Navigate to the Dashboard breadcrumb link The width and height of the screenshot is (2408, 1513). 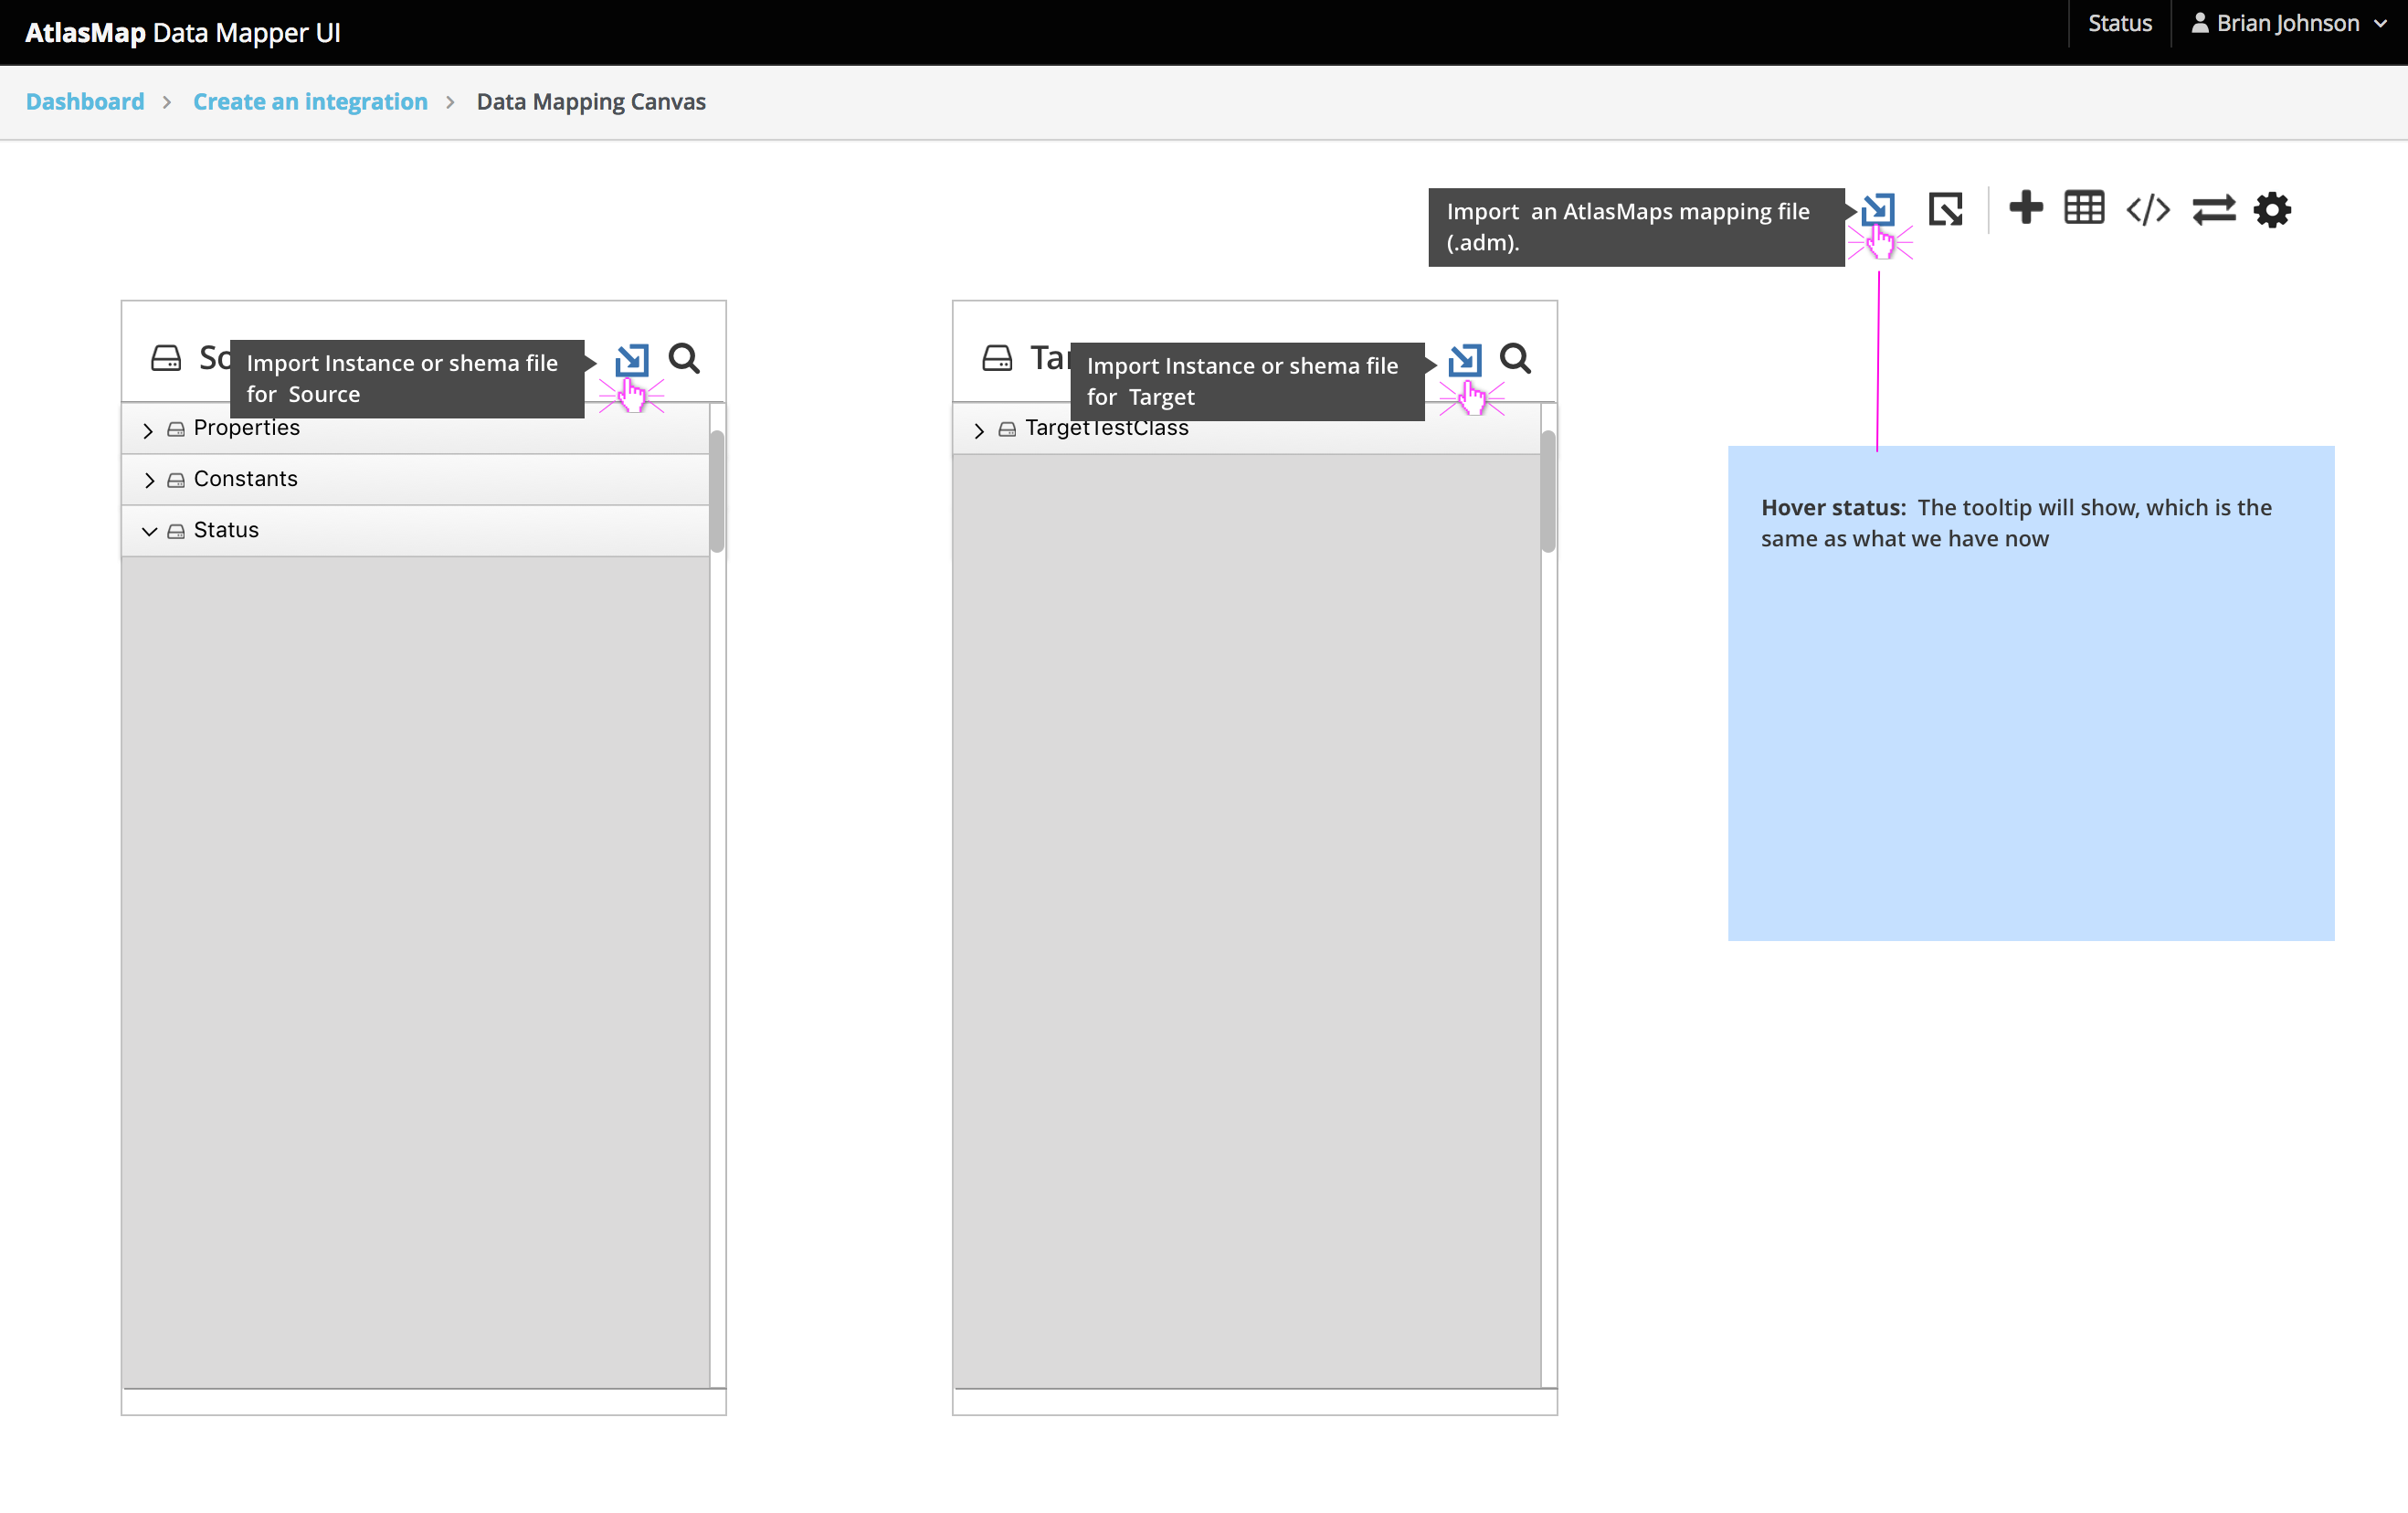(x=84, y=101)
